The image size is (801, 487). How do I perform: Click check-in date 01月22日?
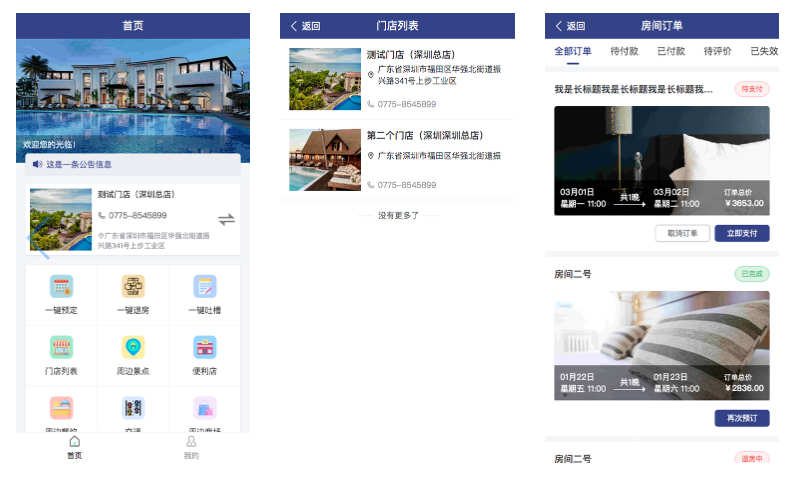tap(577, 377)
